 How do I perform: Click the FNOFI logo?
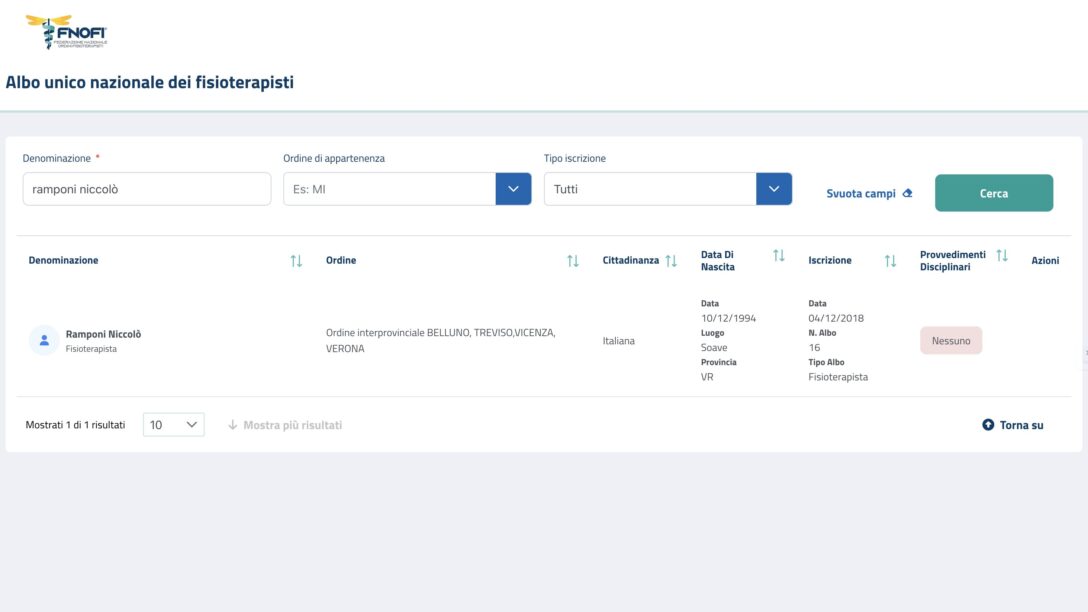(x=66, y=32)
